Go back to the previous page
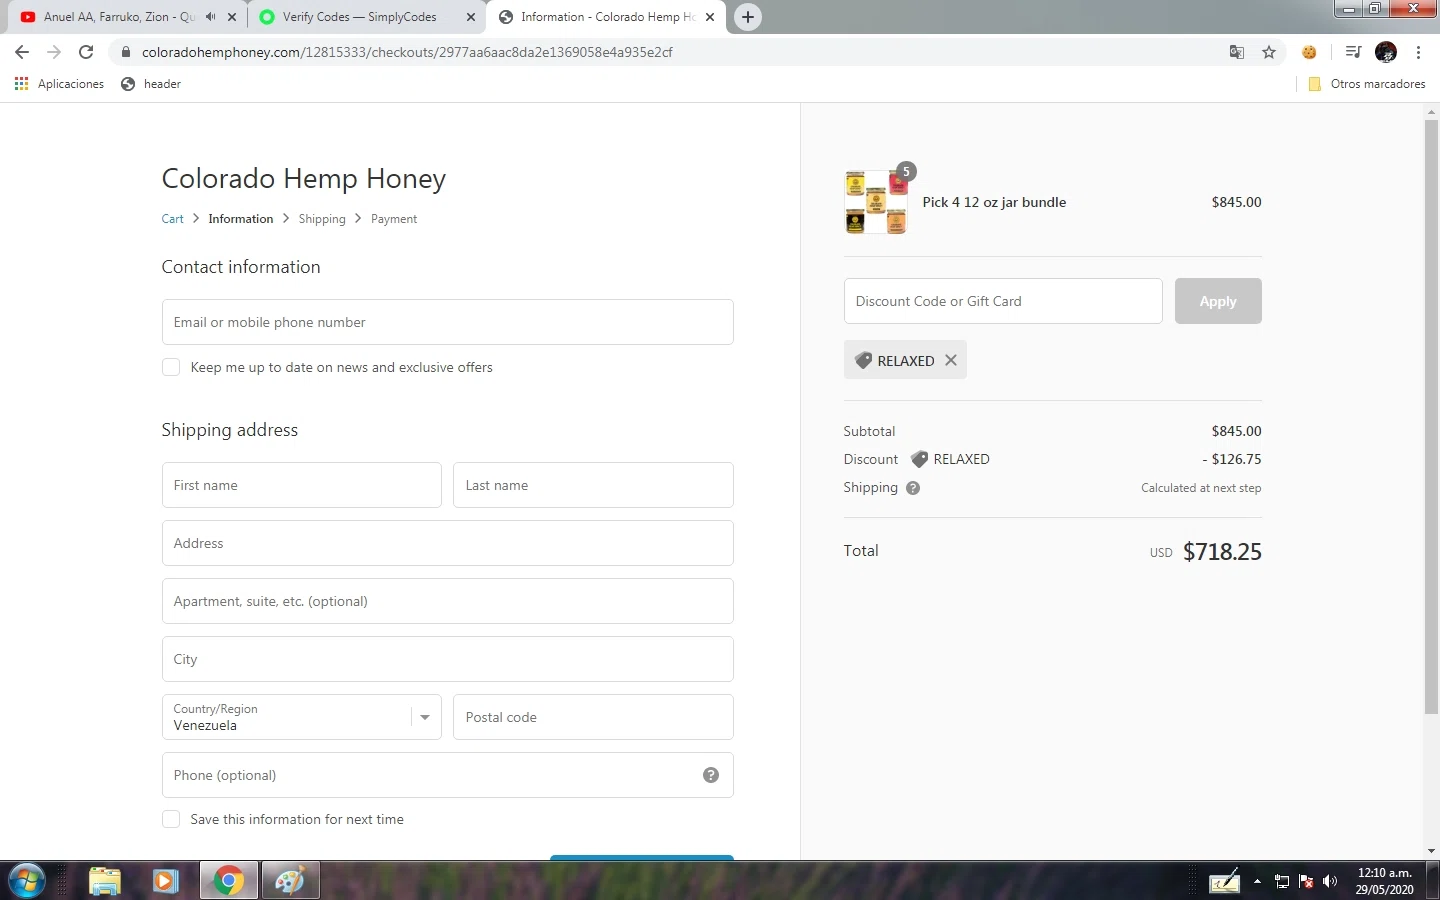This screenshot has width=1440, height=900. coord(22,52)
